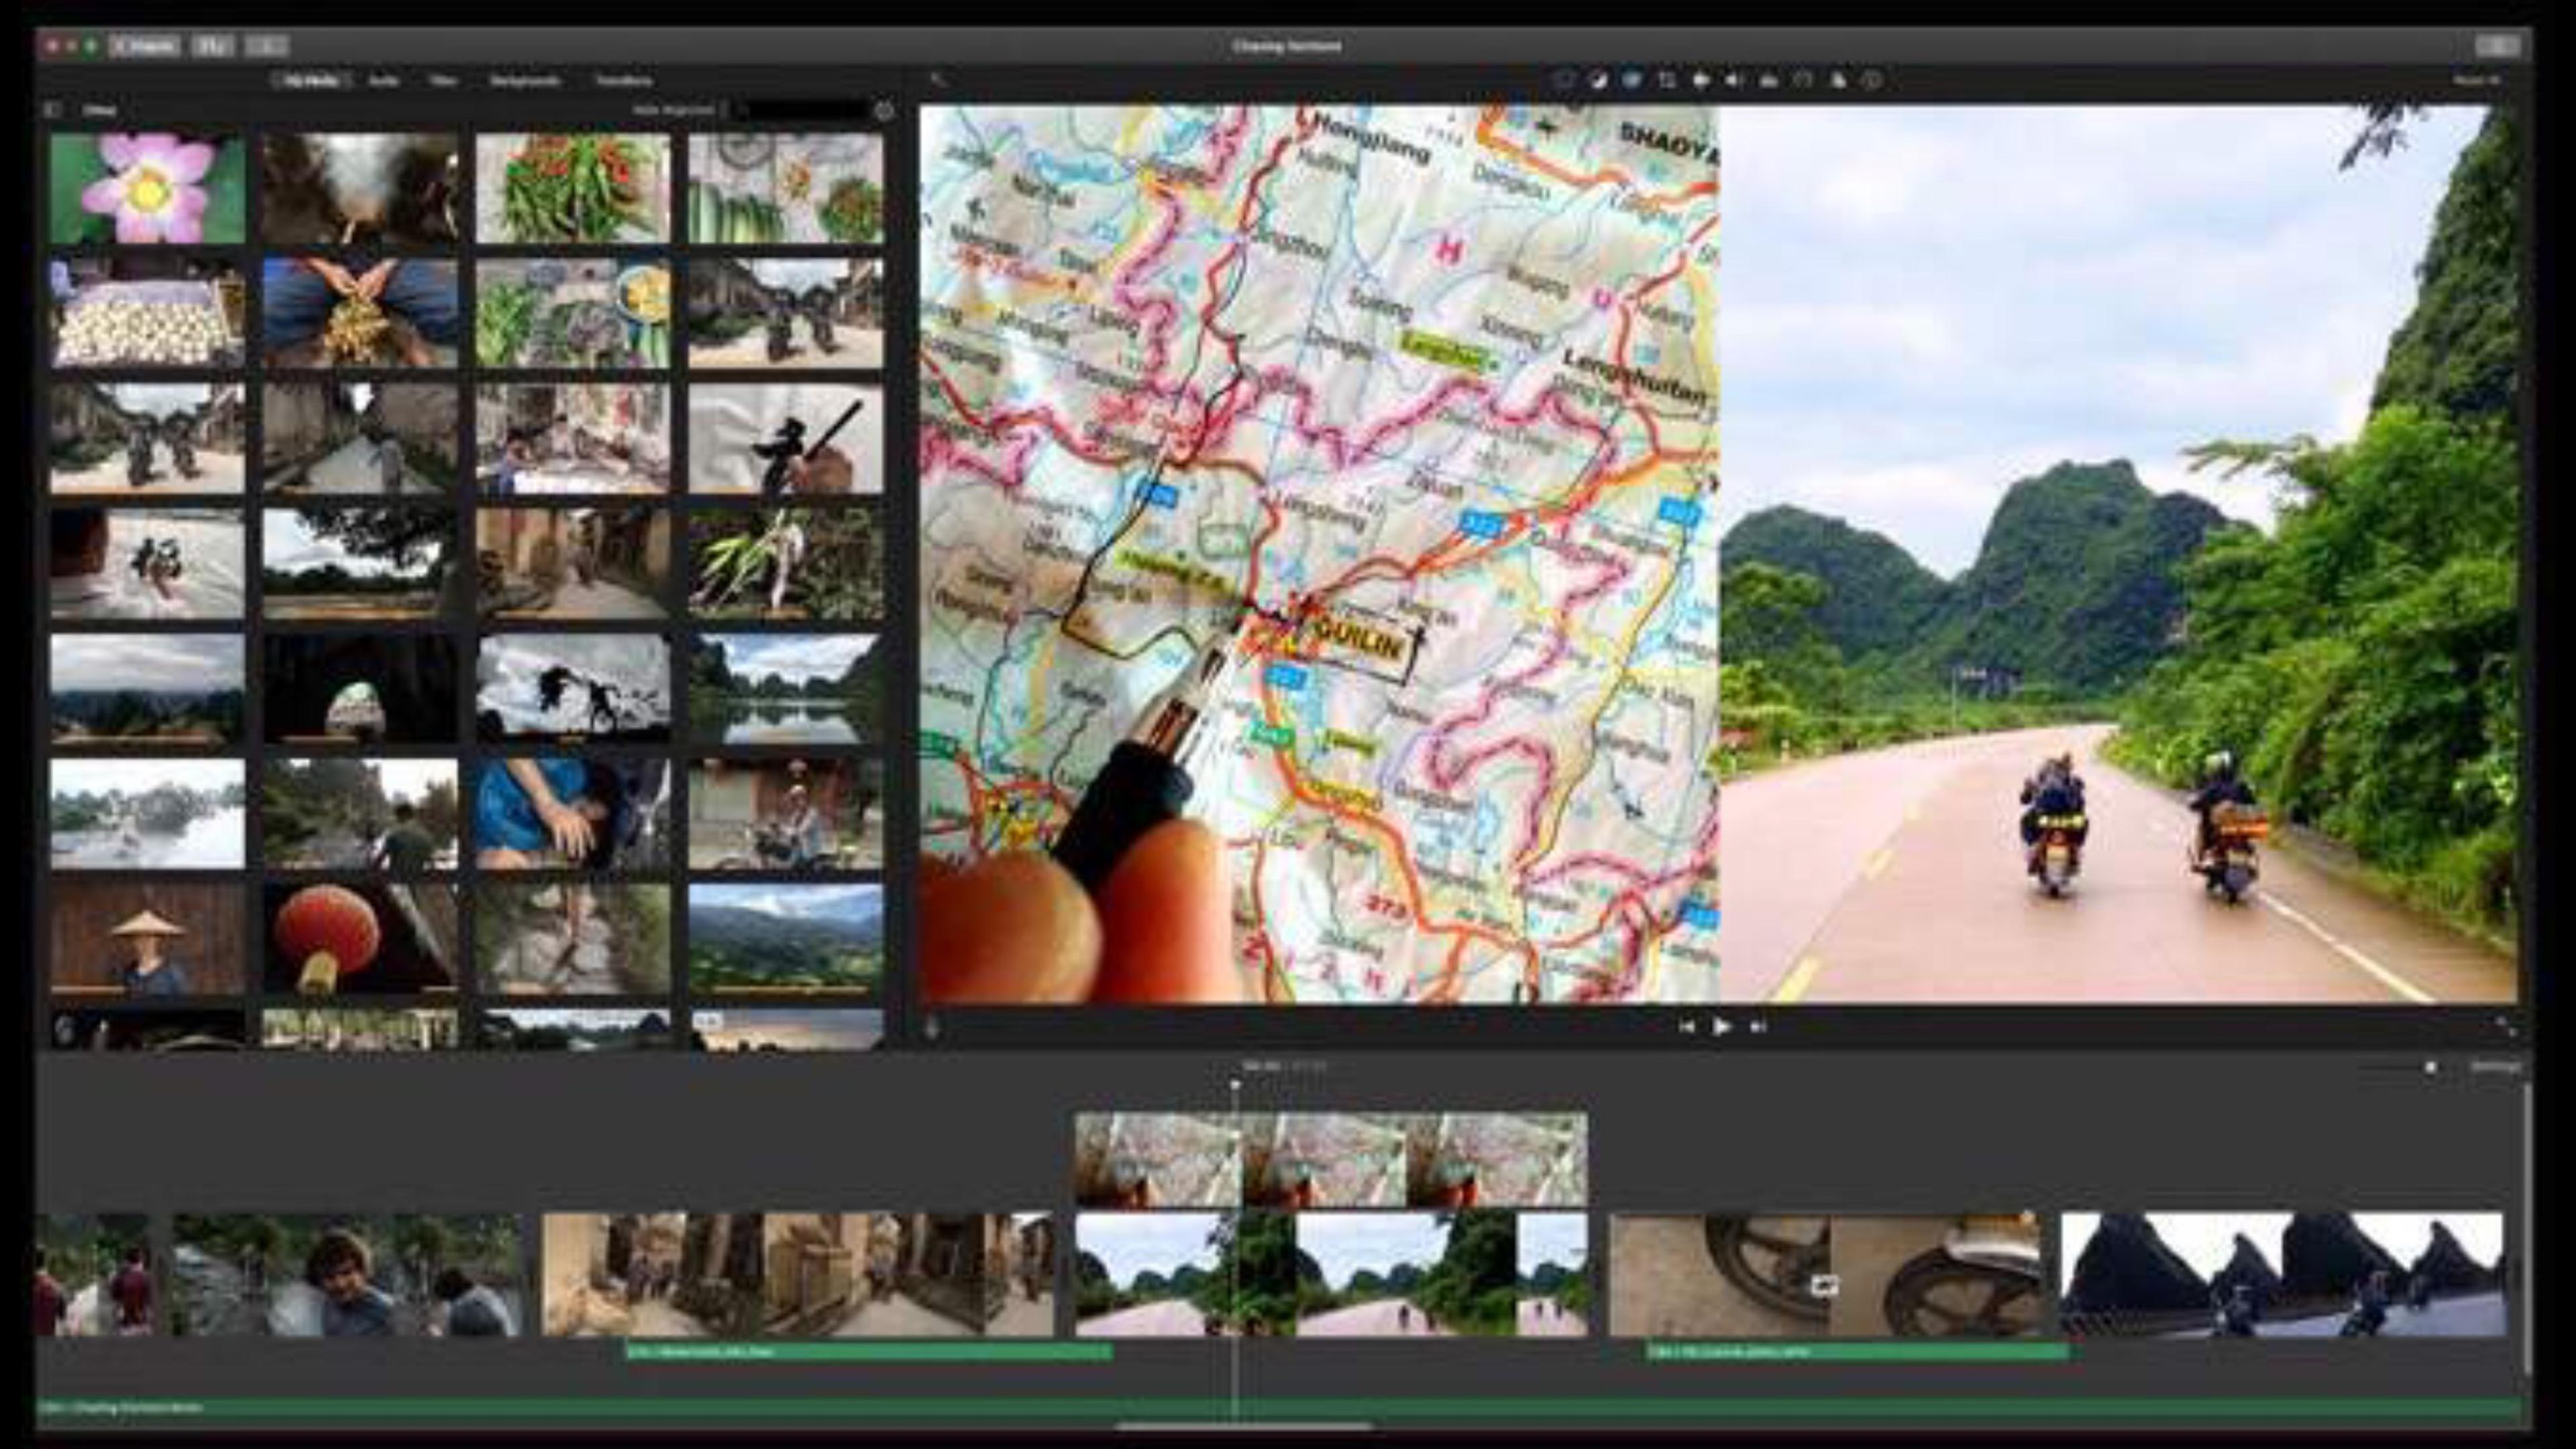Viewport: 2576px width, 1449px height.
Task: Open the timeline Settings dropdown
Action: point(2496,1067)
